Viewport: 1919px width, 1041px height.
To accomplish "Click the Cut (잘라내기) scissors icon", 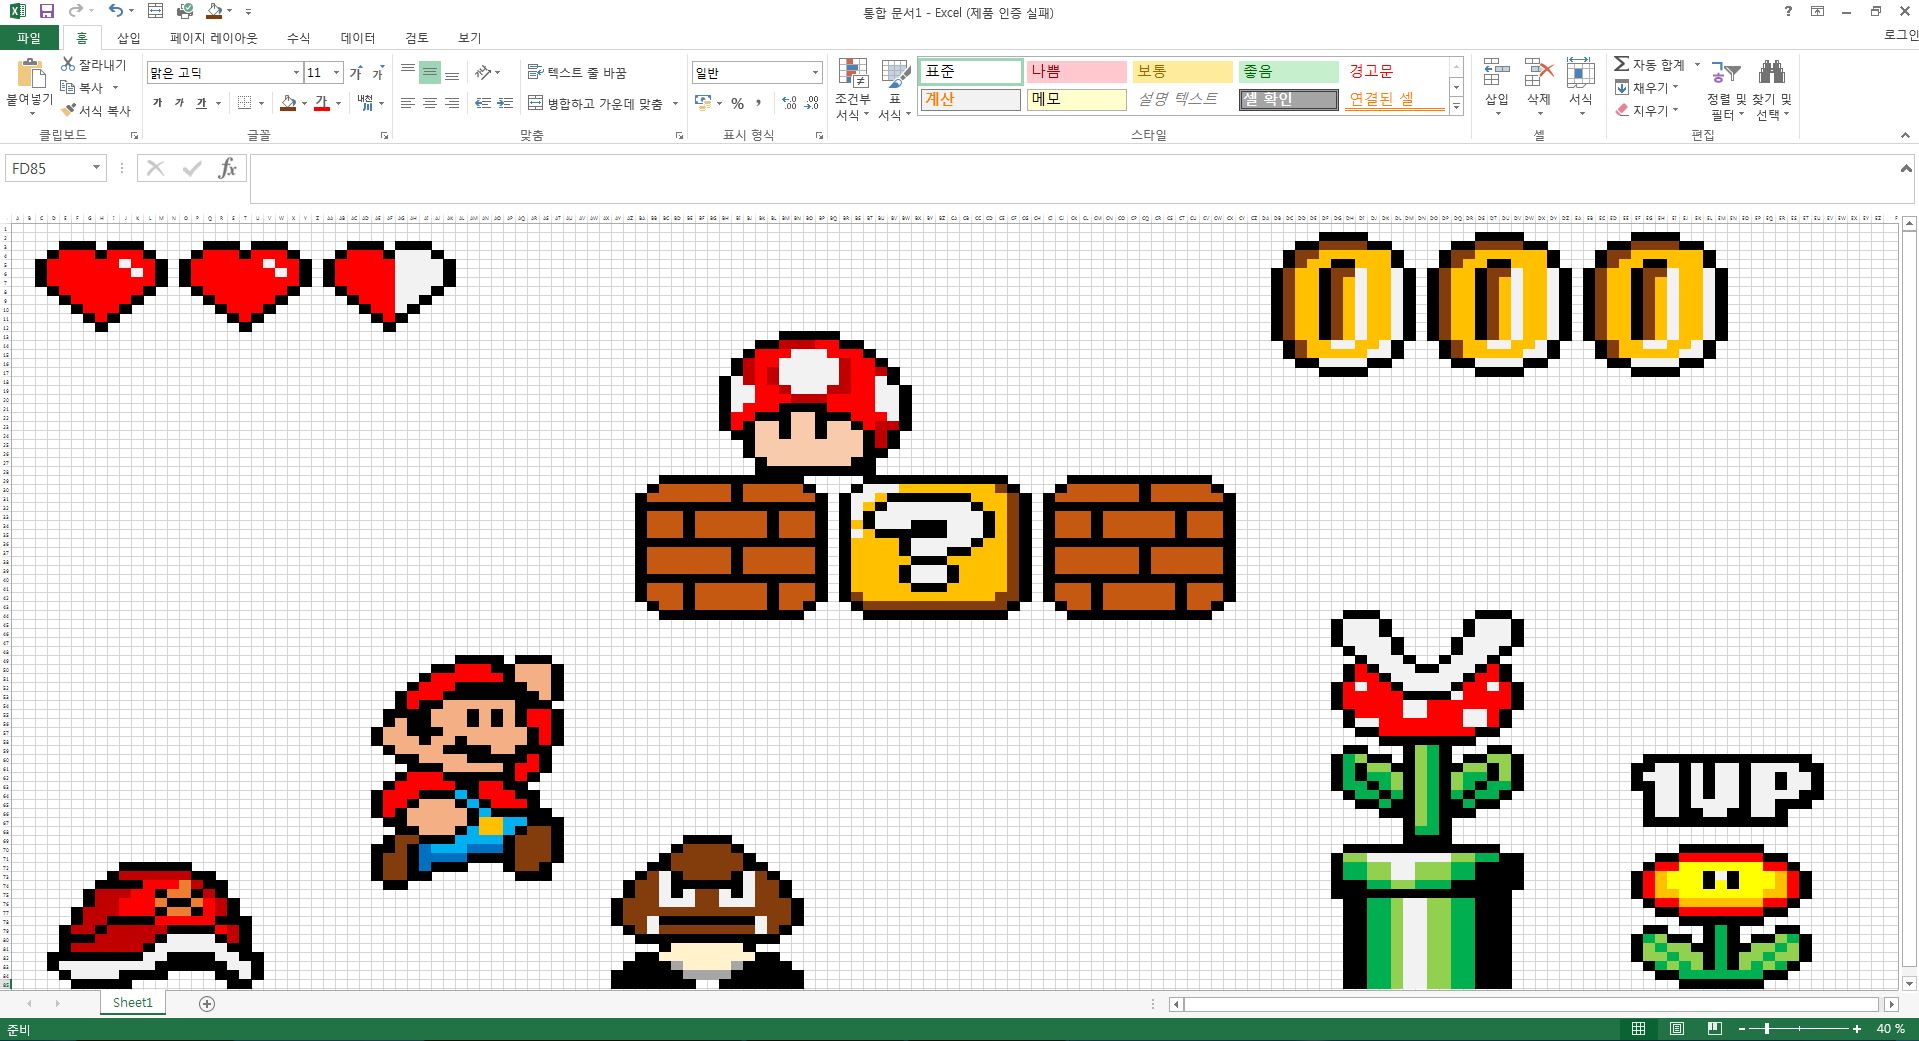I will pos(68,64).
